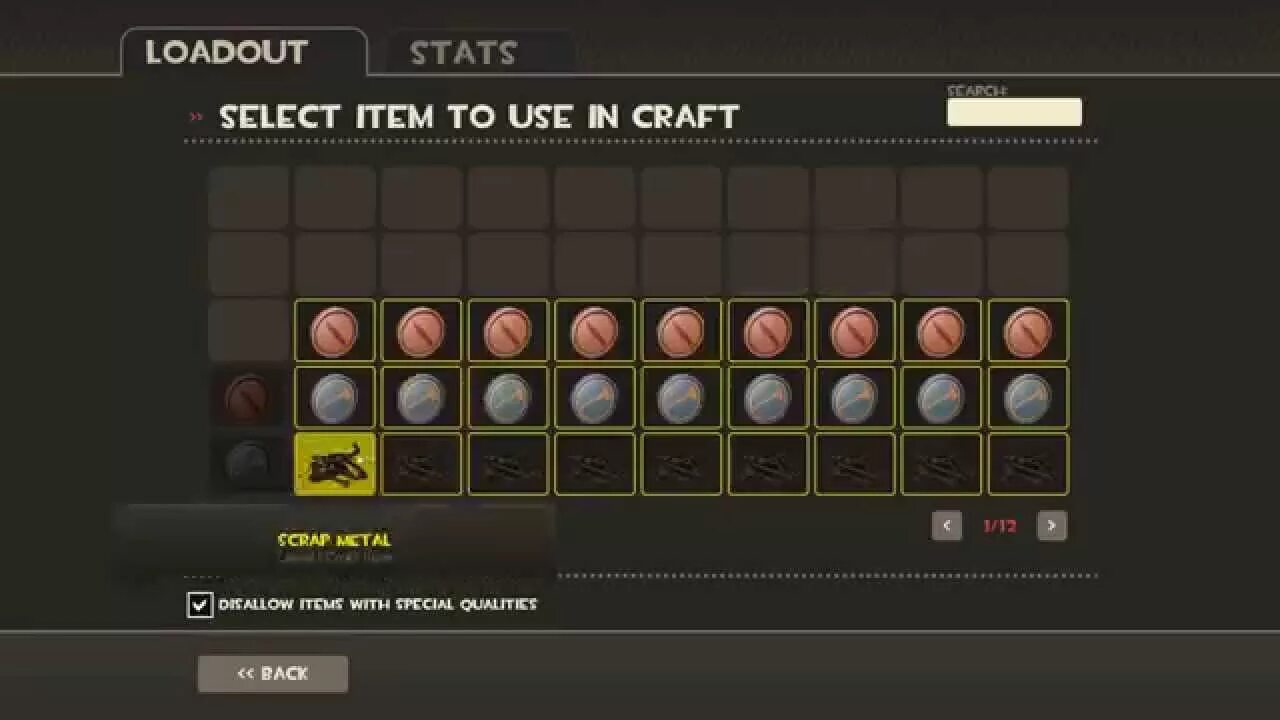
Task: Choose the fifth blue slot token
Action: click(681, 397)
